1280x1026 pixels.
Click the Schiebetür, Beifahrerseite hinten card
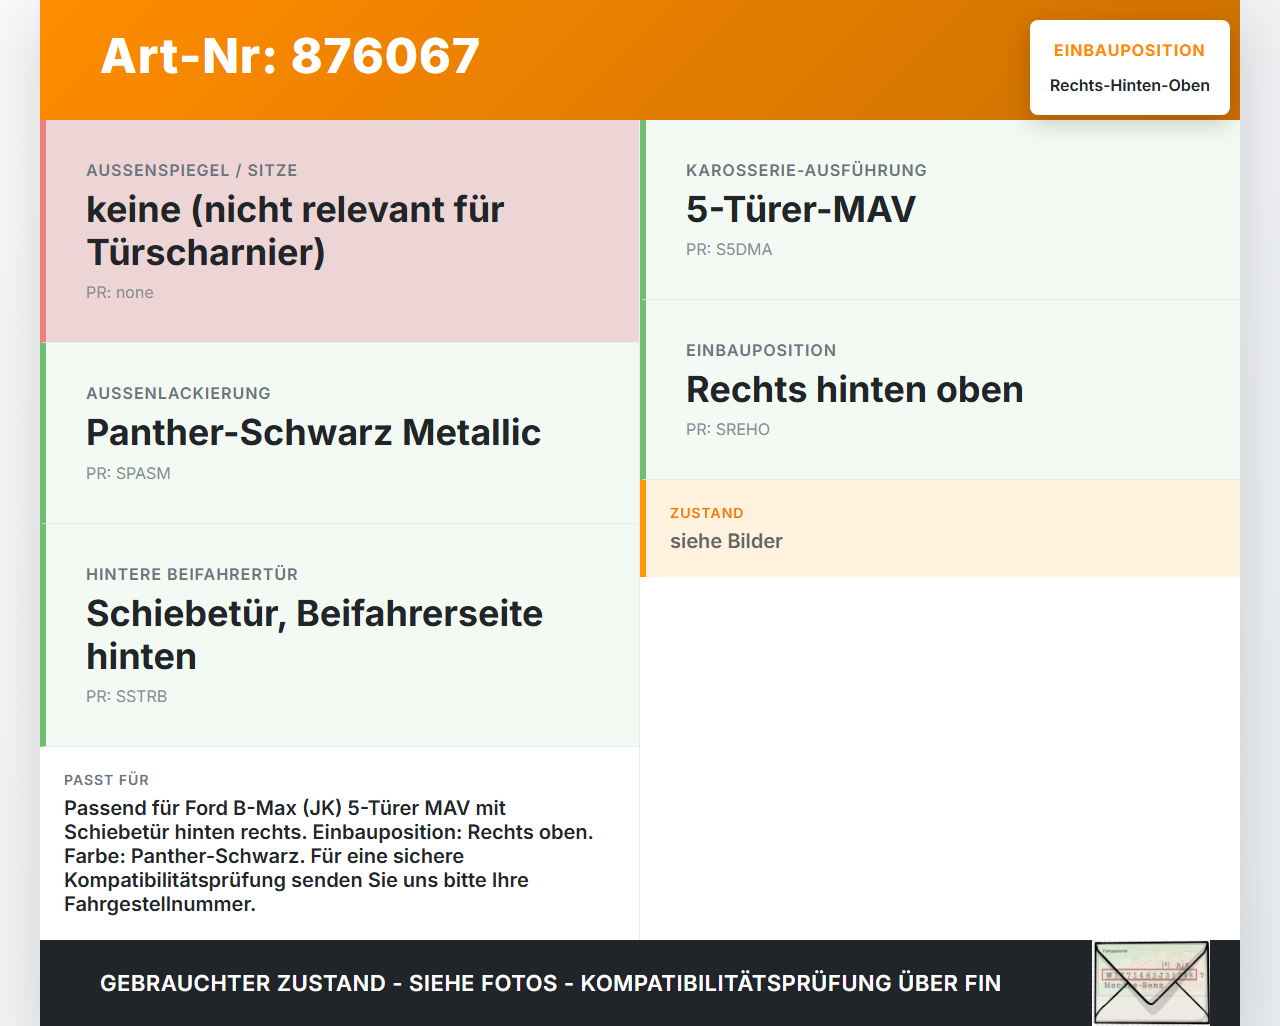340,635
